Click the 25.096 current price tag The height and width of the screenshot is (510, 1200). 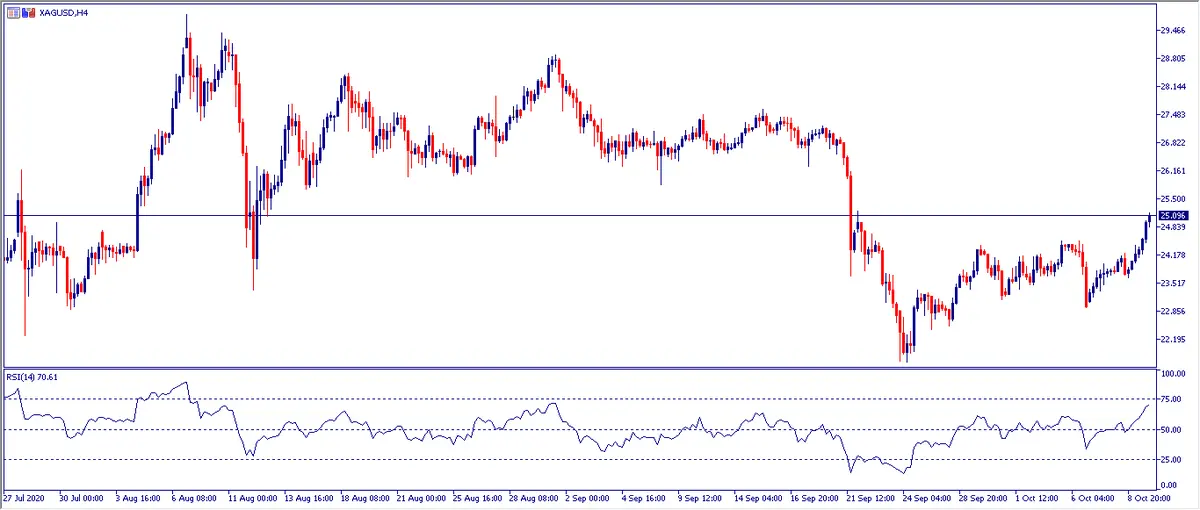[1172, 216]
